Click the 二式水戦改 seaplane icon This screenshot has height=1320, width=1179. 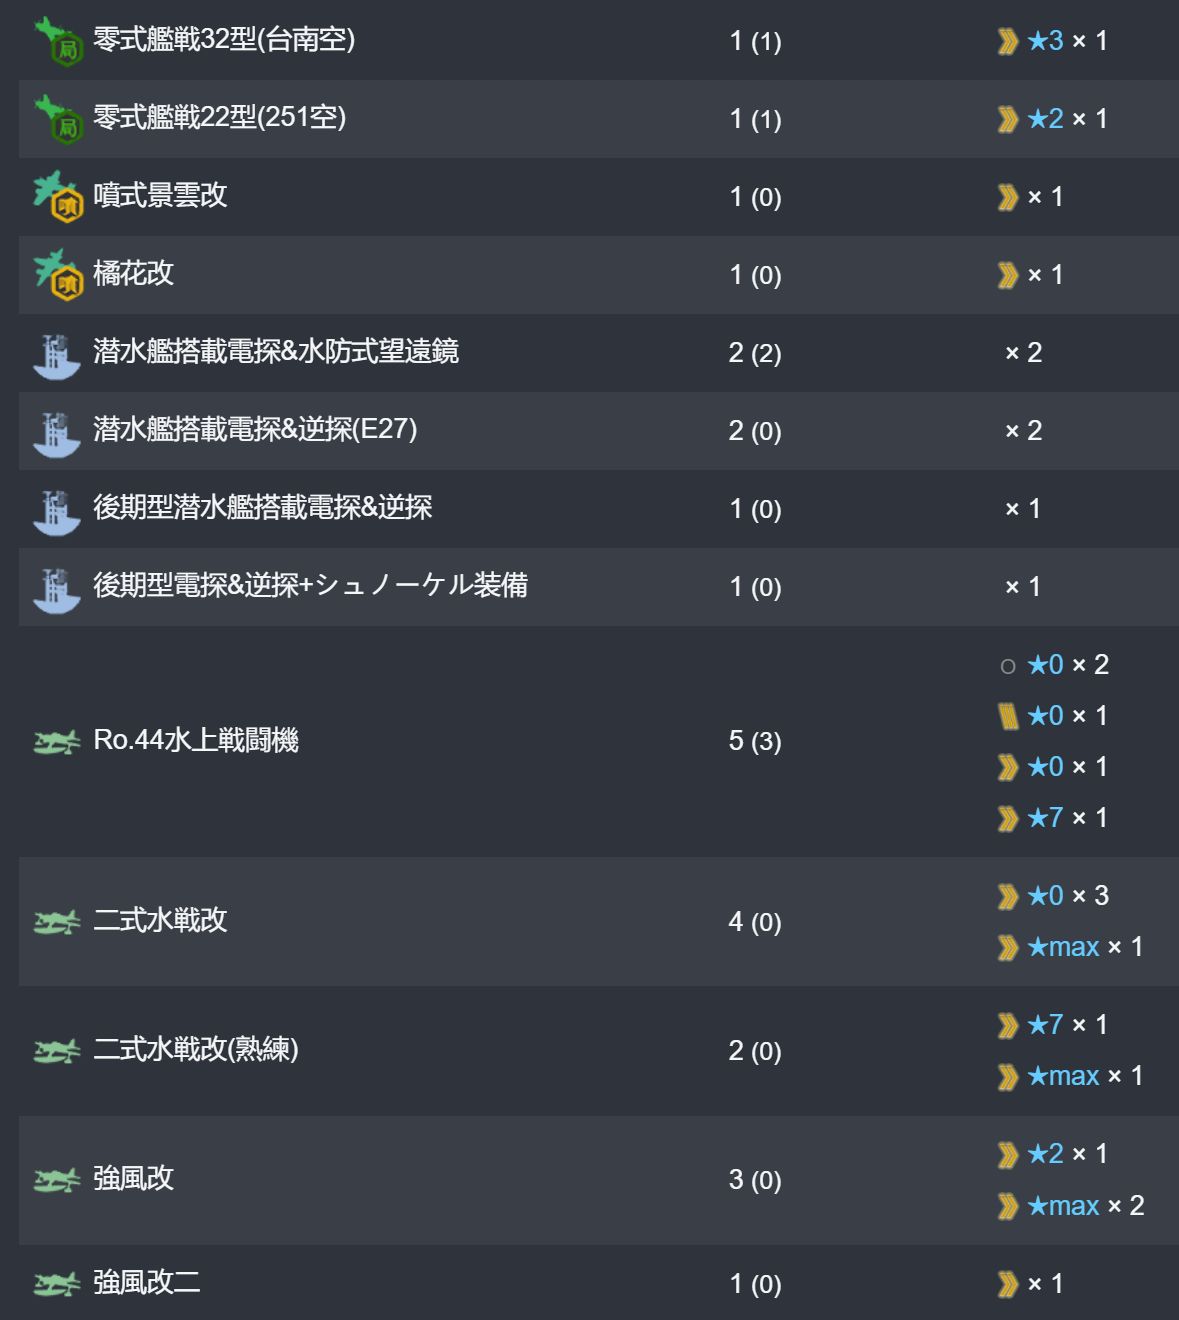(x=57, y=921)
